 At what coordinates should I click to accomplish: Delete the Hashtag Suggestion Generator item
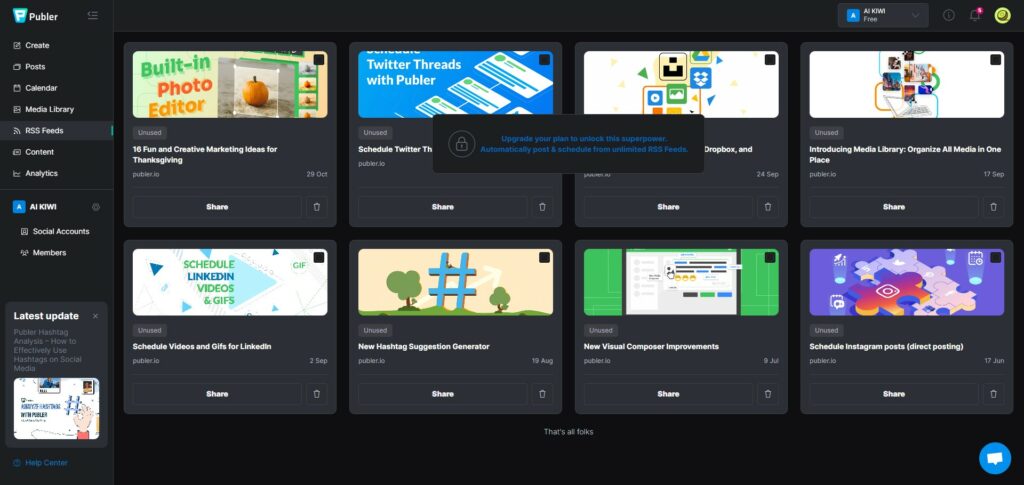pos(542,394)
